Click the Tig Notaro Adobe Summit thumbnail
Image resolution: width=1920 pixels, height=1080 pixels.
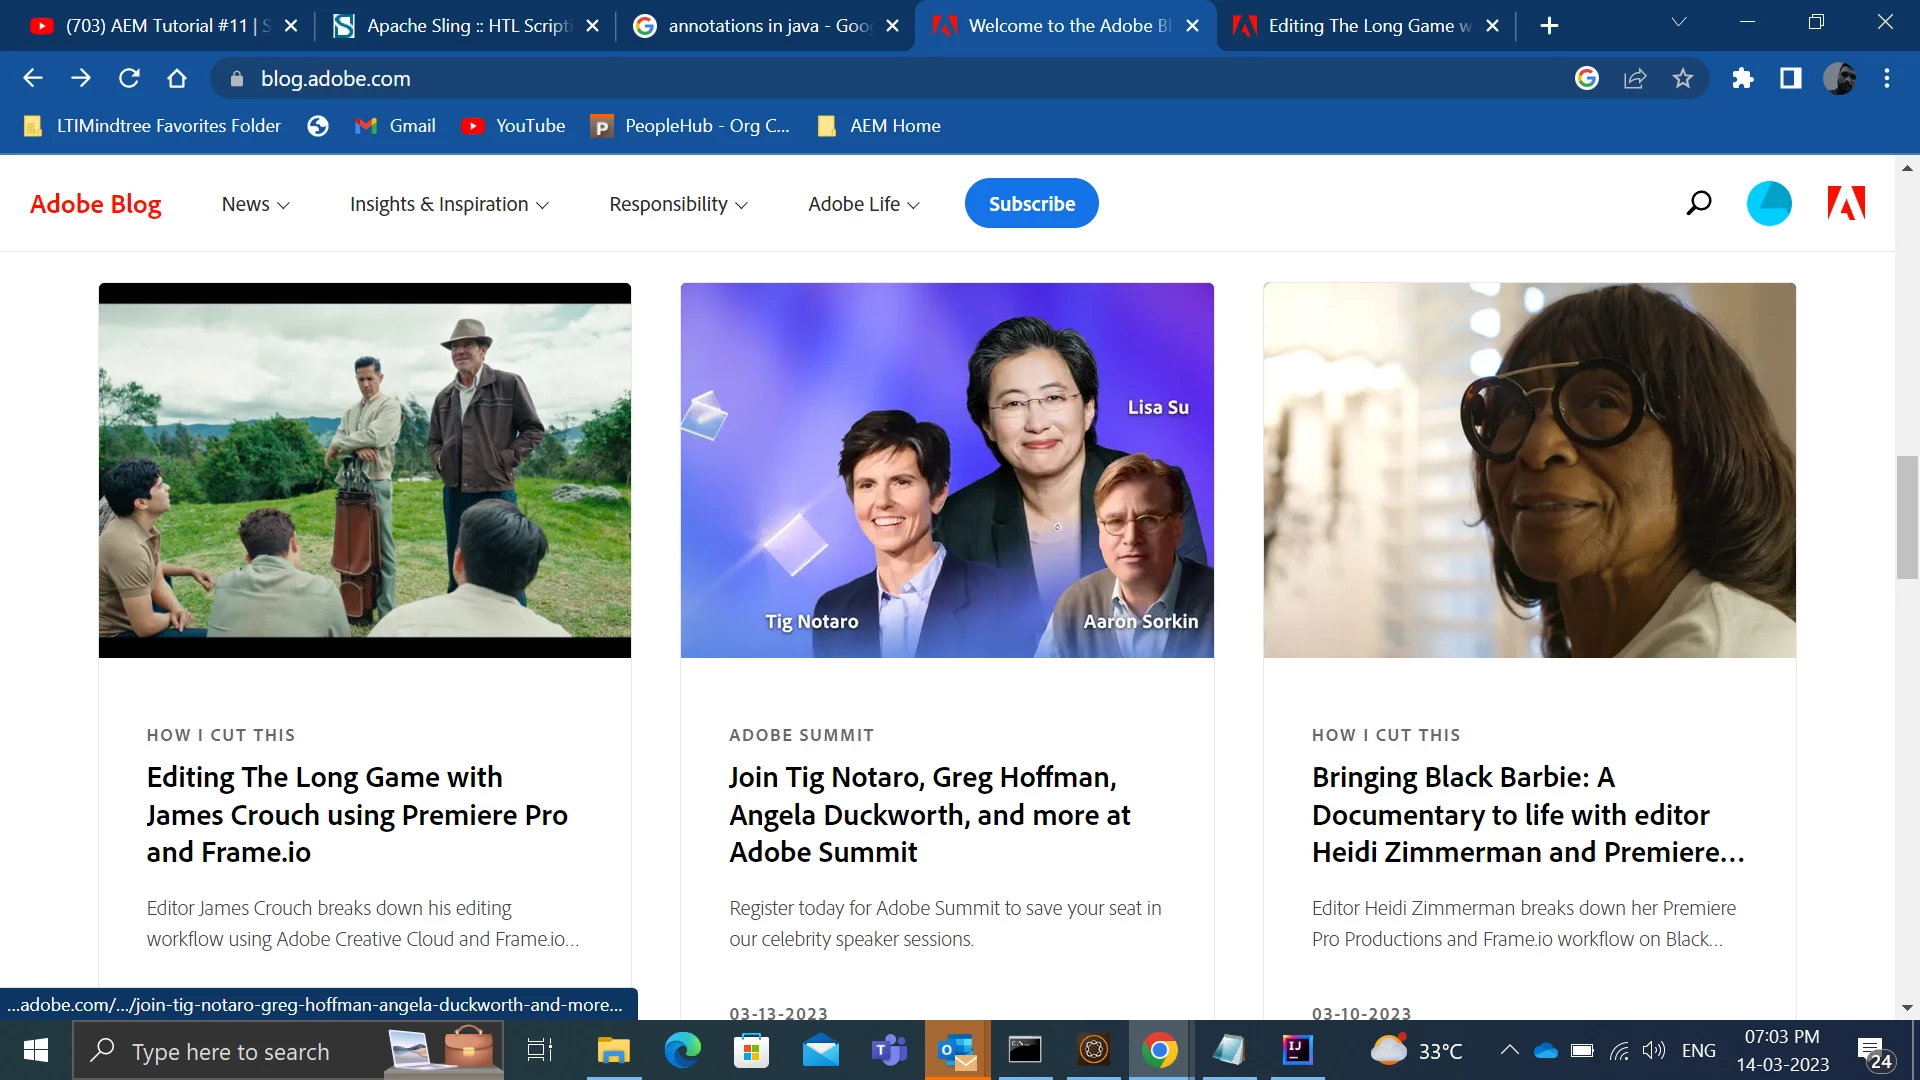tap(947, 470)
